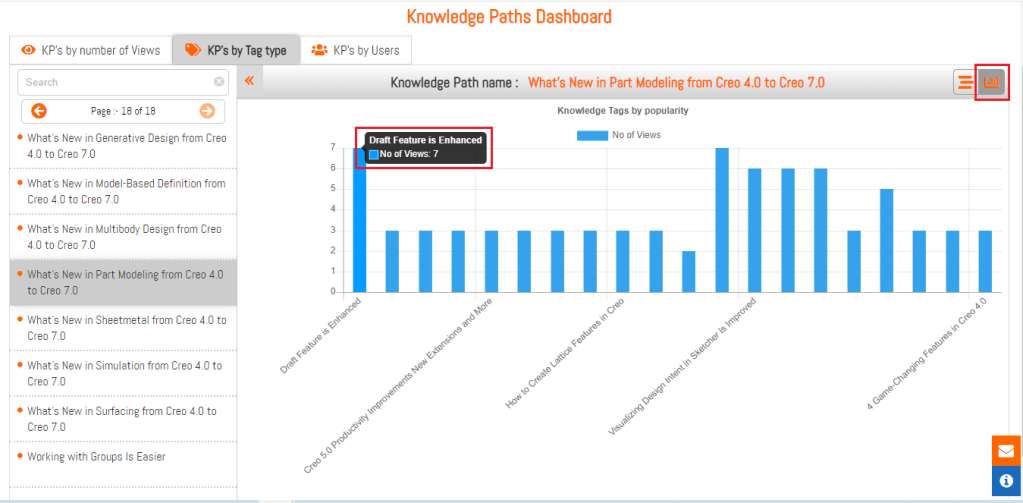1023x503 pixels.
Task: Switch to the list view icon
Action: tap(965, 82)
